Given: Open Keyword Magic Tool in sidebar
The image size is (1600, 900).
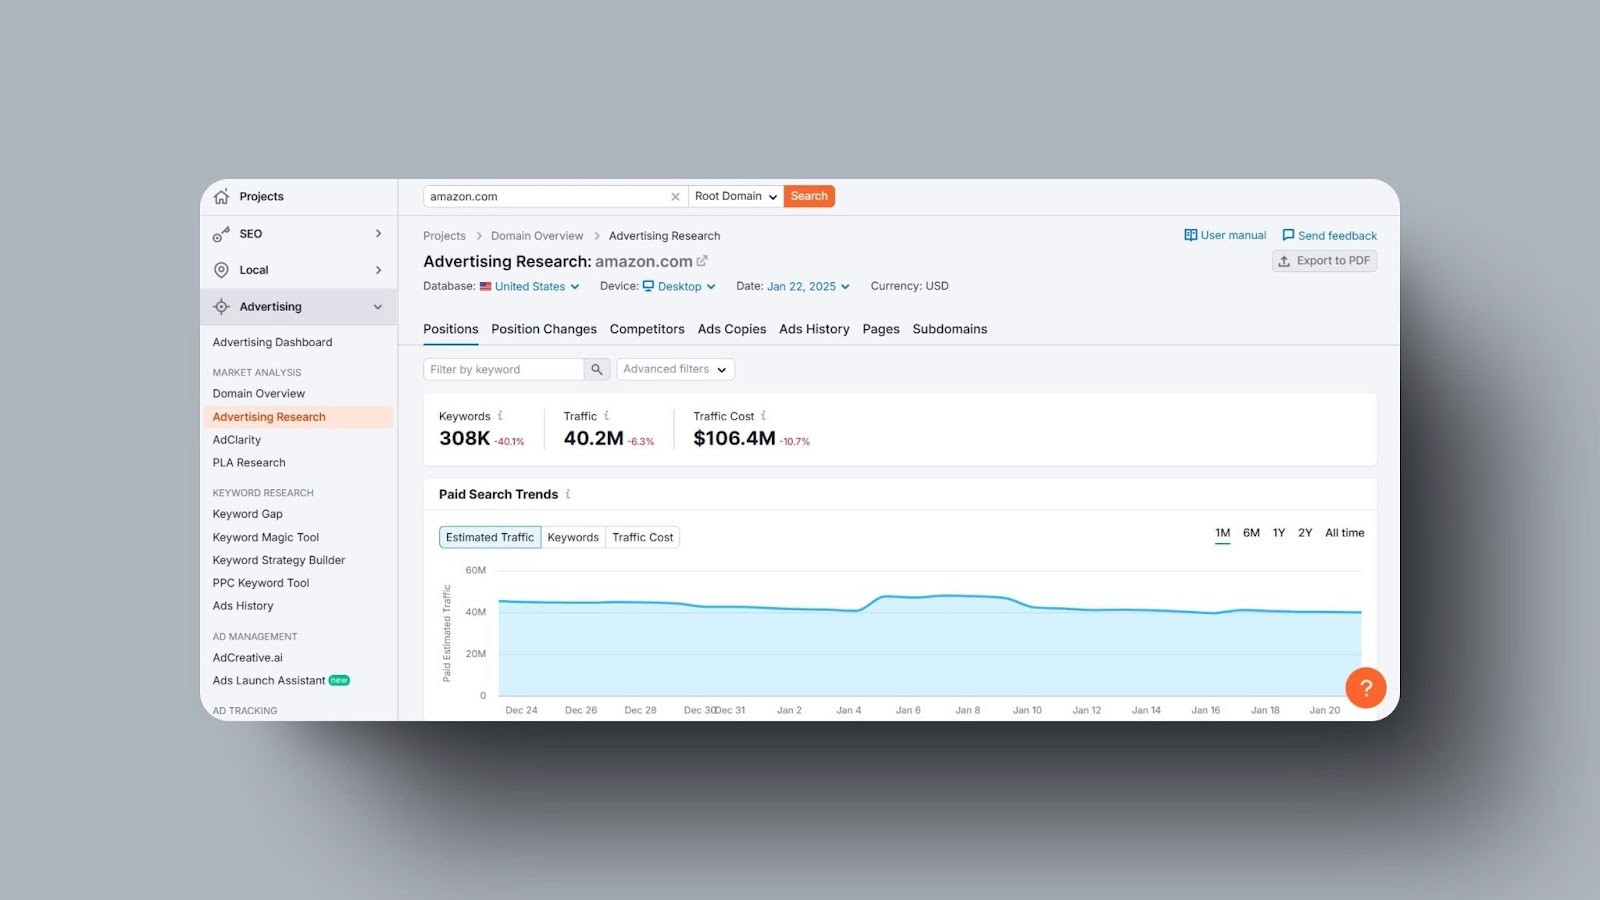Looking at the screenshot, I should click(266, 537).
